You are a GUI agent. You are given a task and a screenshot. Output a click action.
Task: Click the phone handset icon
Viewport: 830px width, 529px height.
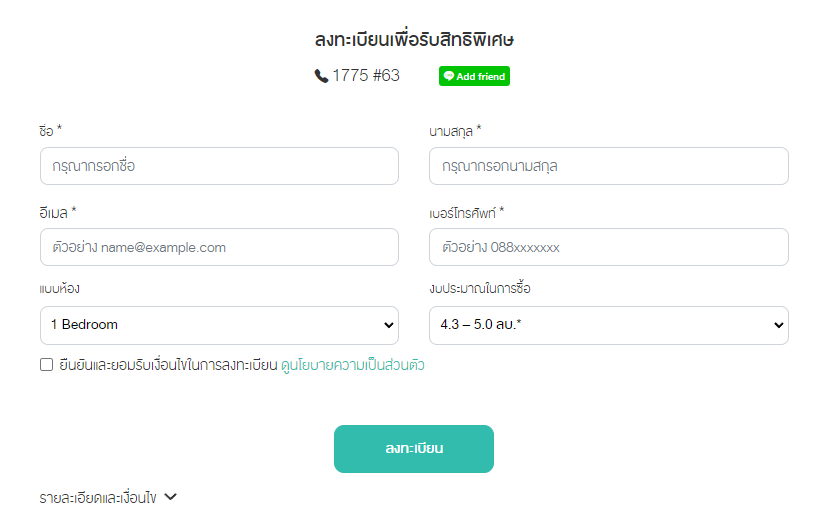pyautogui.click(x=321, y=76)
